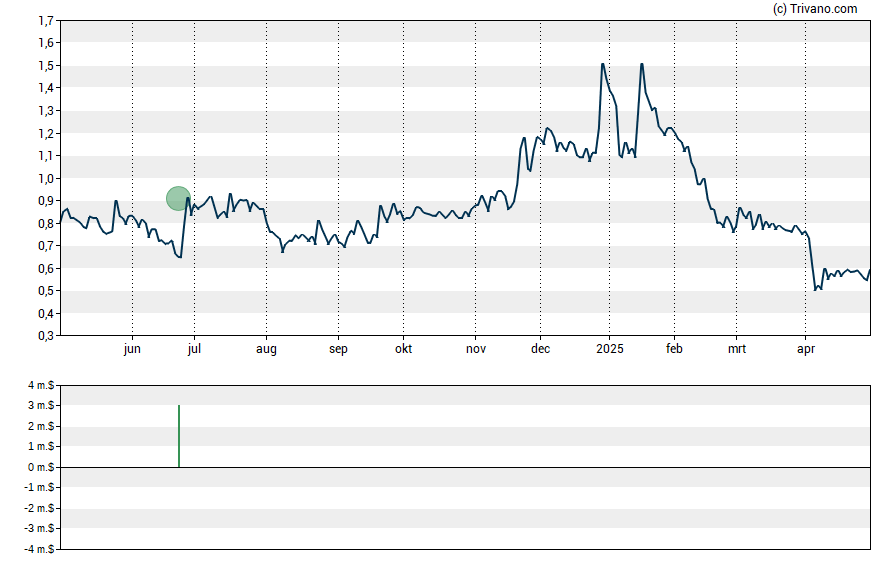Click the '1,0' price axis label
The width and height of the screenshot is (888, 565).
point(46,178)
